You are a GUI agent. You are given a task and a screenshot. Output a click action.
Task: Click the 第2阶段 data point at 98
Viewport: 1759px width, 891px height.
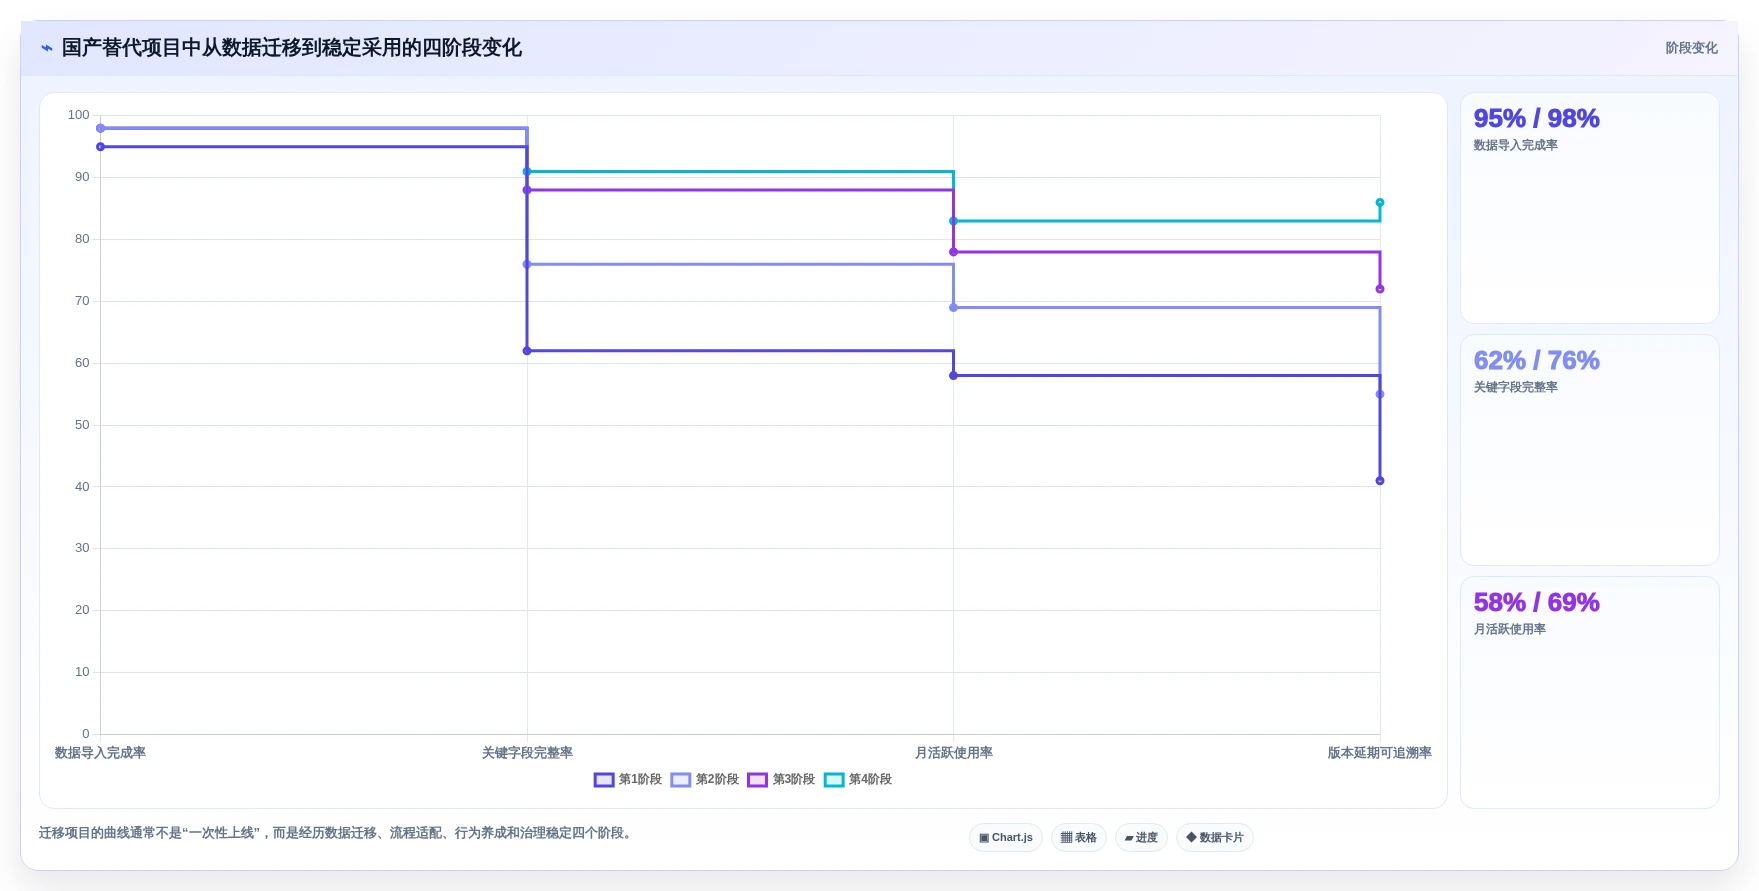[x=100, y=128]
